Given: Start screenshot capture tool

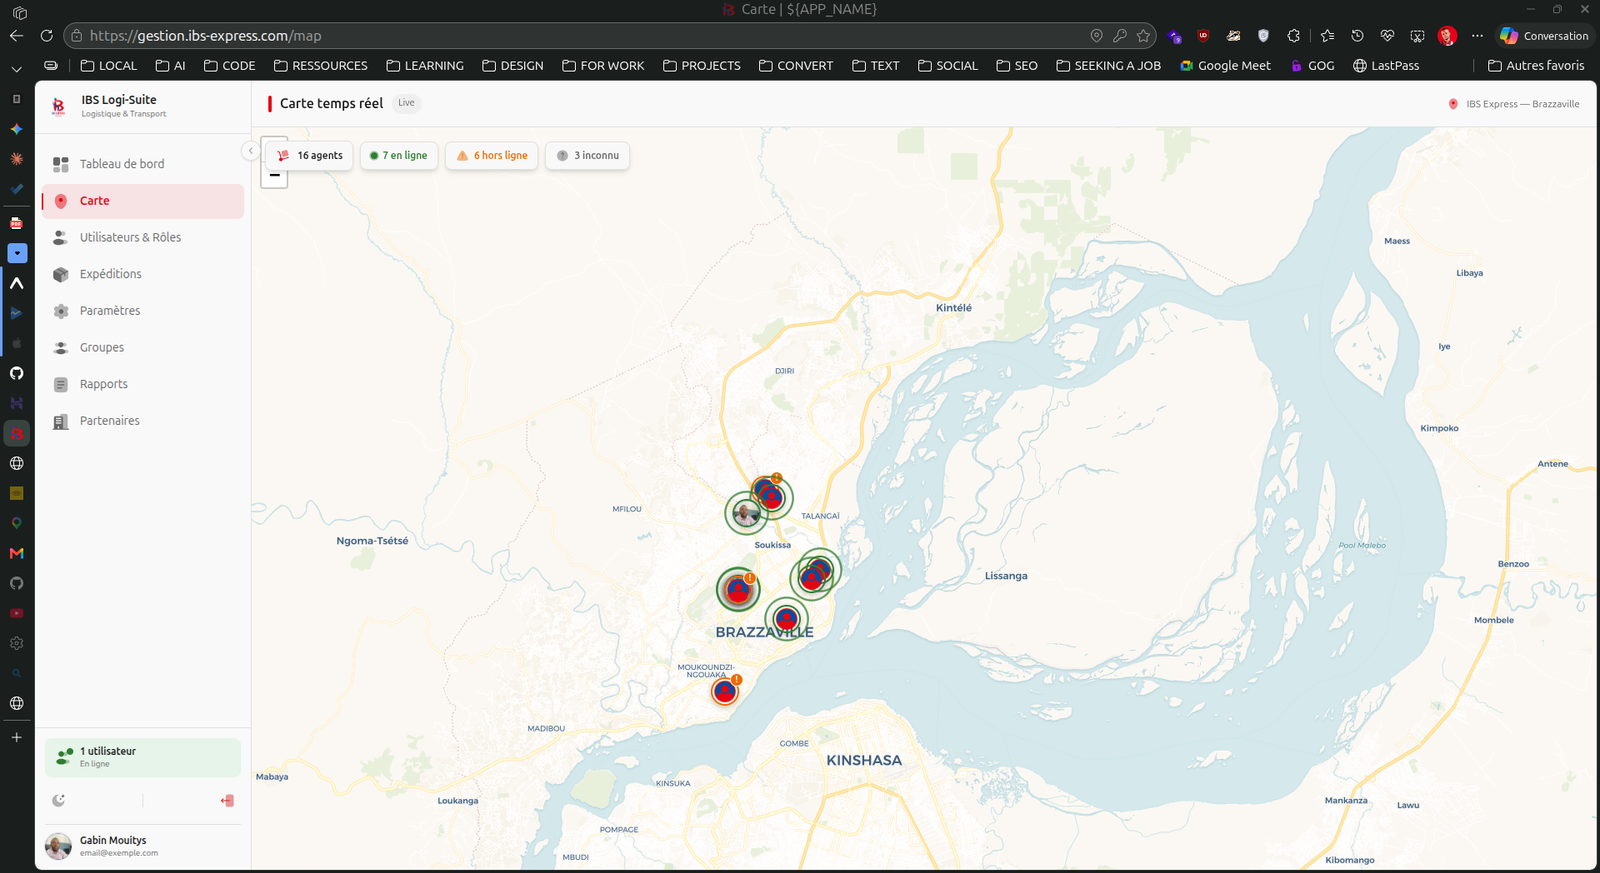Looking at the screenshot, I should [x=1417, y=36].
